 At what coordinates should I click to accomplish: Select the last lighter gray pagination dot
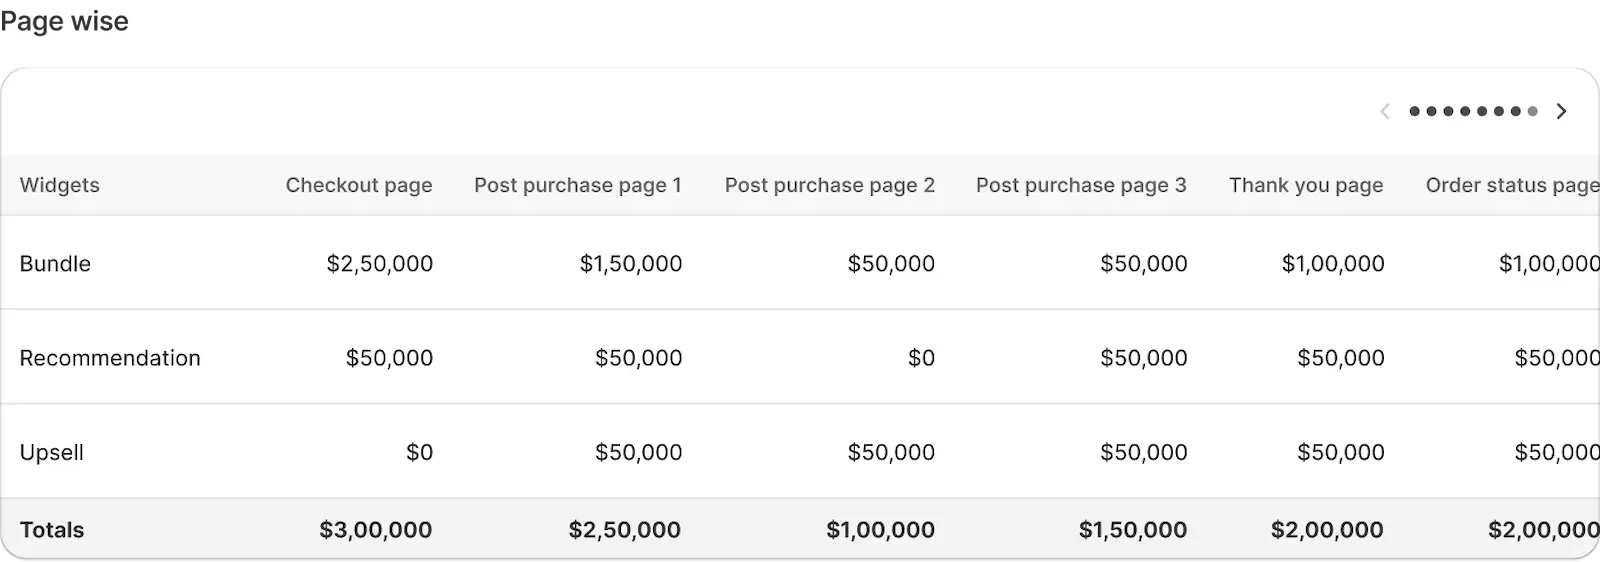[1532, 111]
